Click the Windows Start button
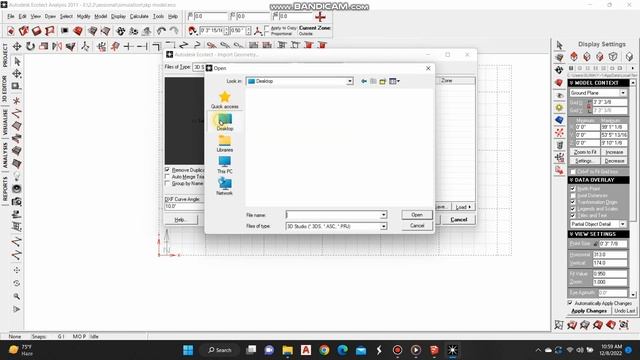The image size is (640, 360). [188, 350]
